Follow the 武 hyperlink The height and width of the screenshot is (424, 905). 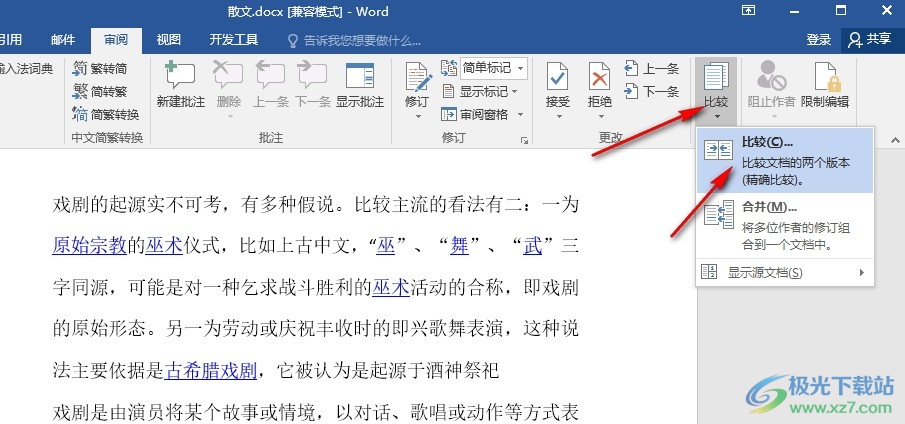(533, 246)
